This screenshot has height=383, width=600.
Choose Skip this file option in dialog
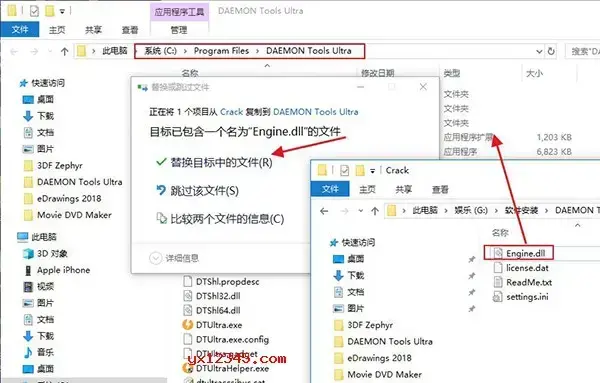tap(197, 191)
